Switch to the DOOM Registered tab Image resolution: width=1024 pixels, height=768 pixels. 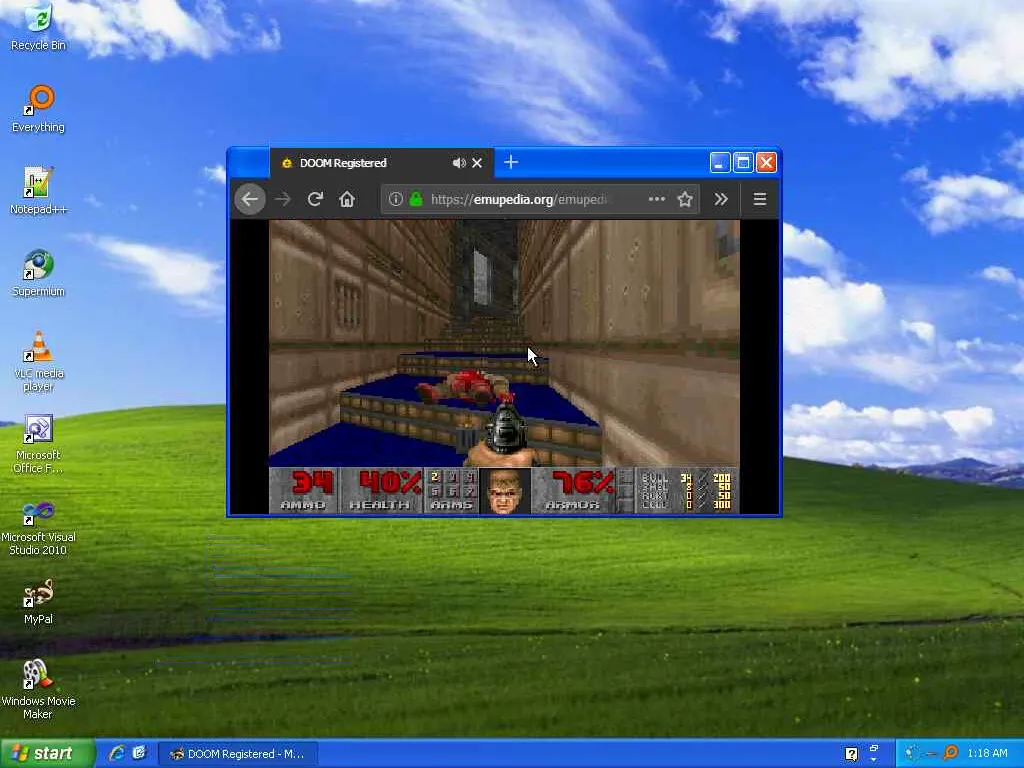pos(382,163)
